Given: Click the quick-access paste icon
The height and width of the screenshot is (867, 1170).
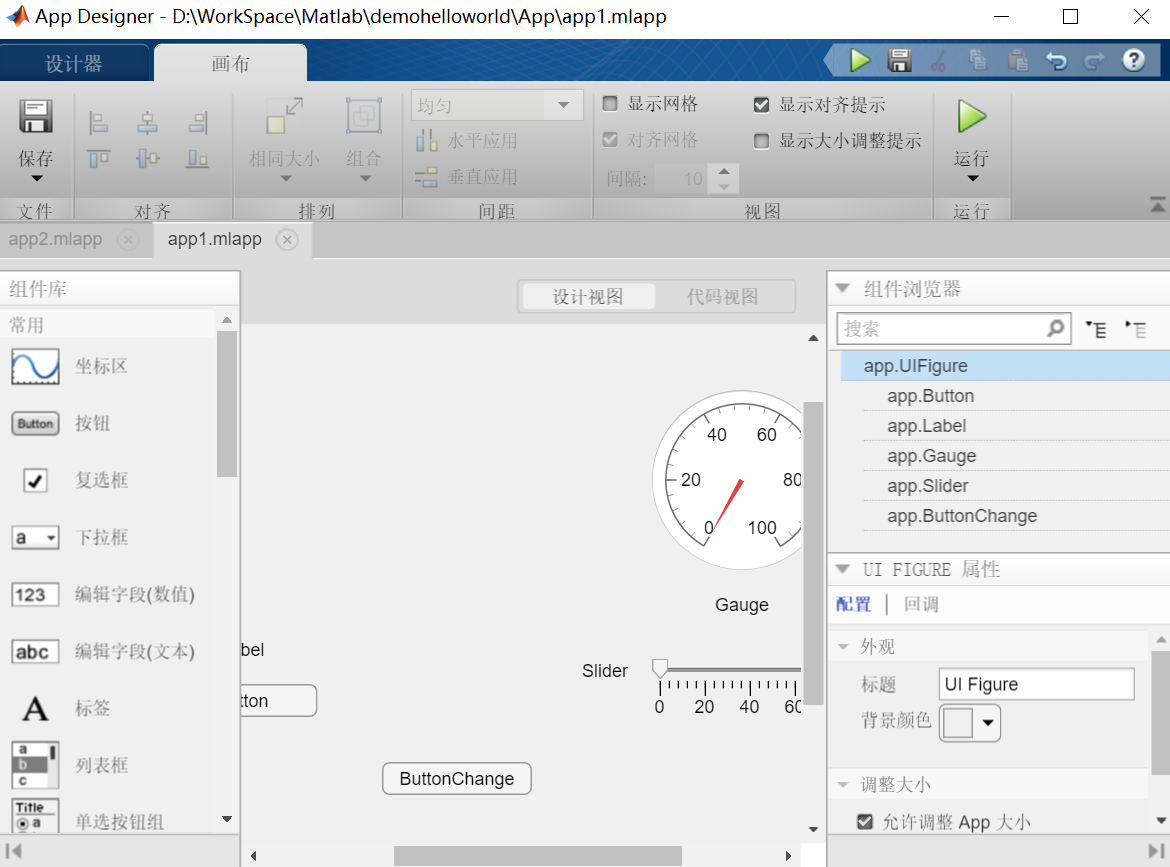Looking at the screenshot, I should point(1017,60).
